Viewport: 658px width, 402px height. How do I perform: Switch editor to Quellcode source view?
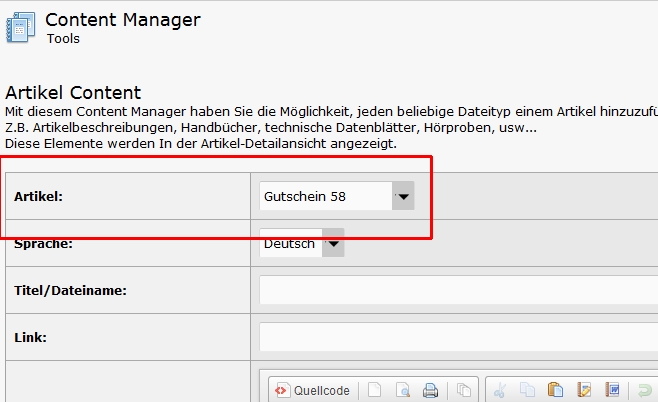312,390
